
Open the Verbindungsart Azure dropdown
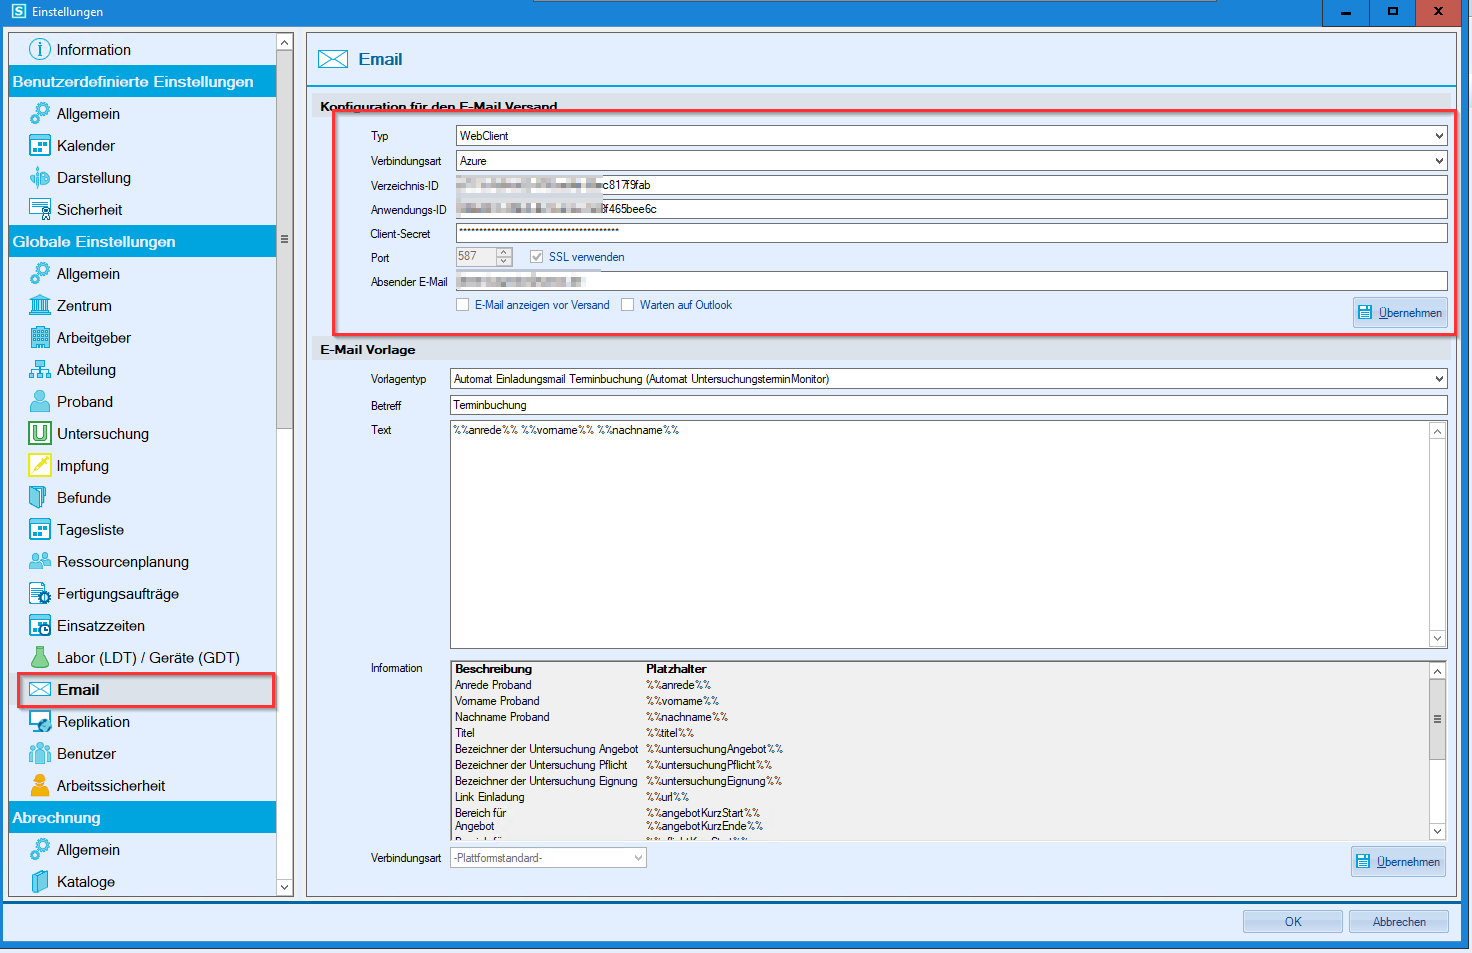[x=951, y=160]
